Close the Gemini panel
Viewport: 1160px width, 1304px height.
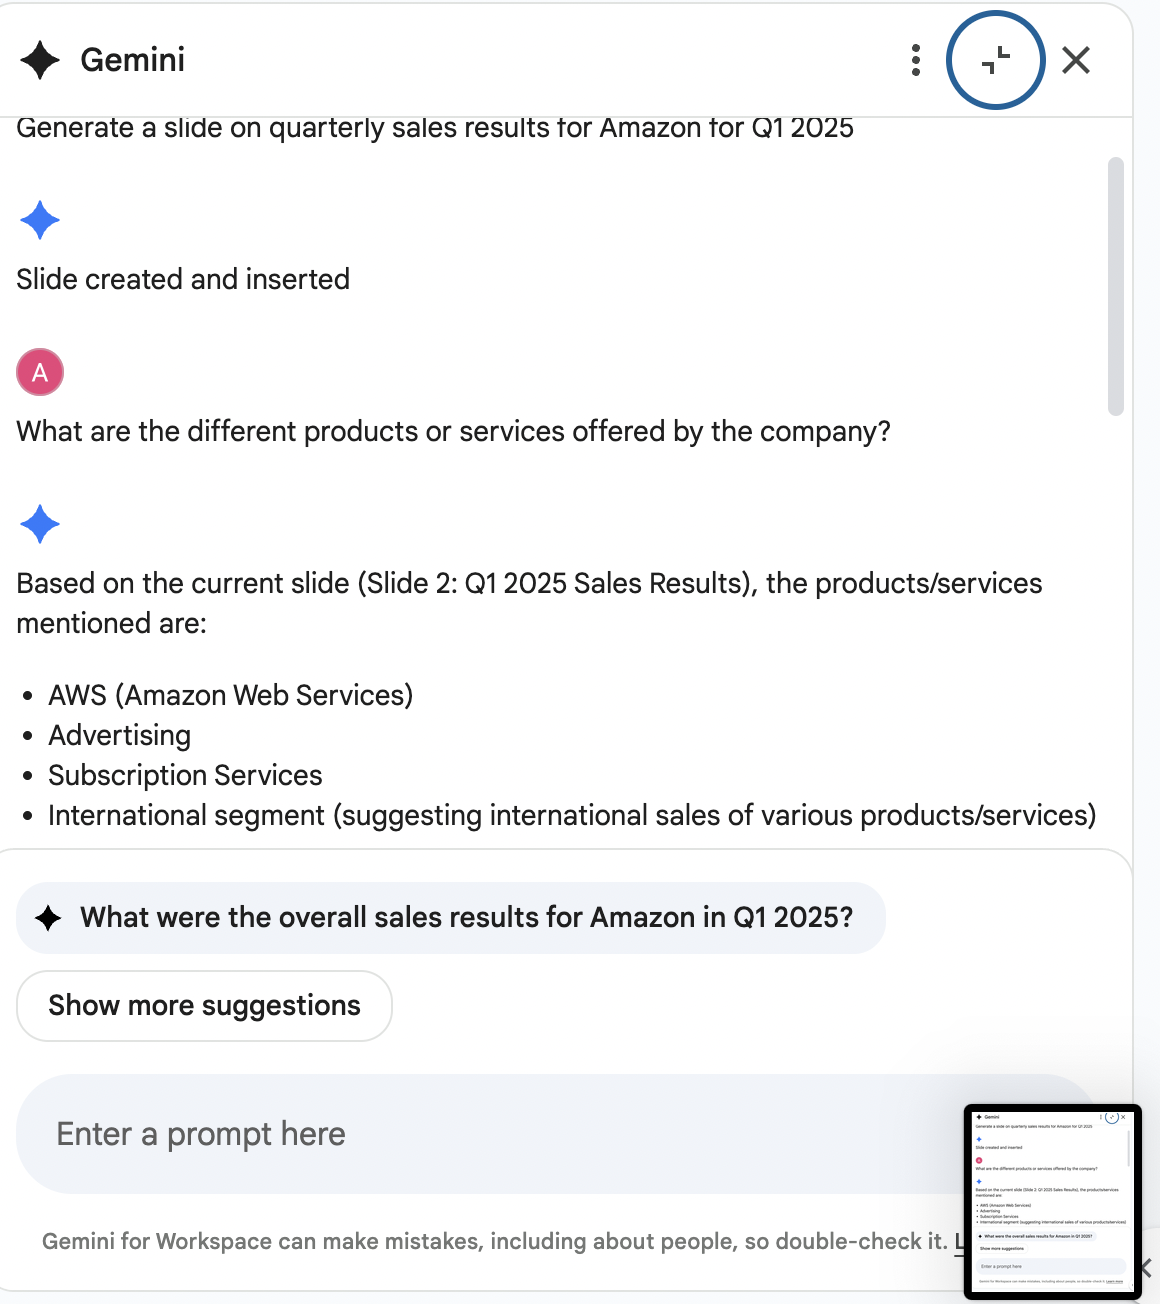click(1076, 60)
